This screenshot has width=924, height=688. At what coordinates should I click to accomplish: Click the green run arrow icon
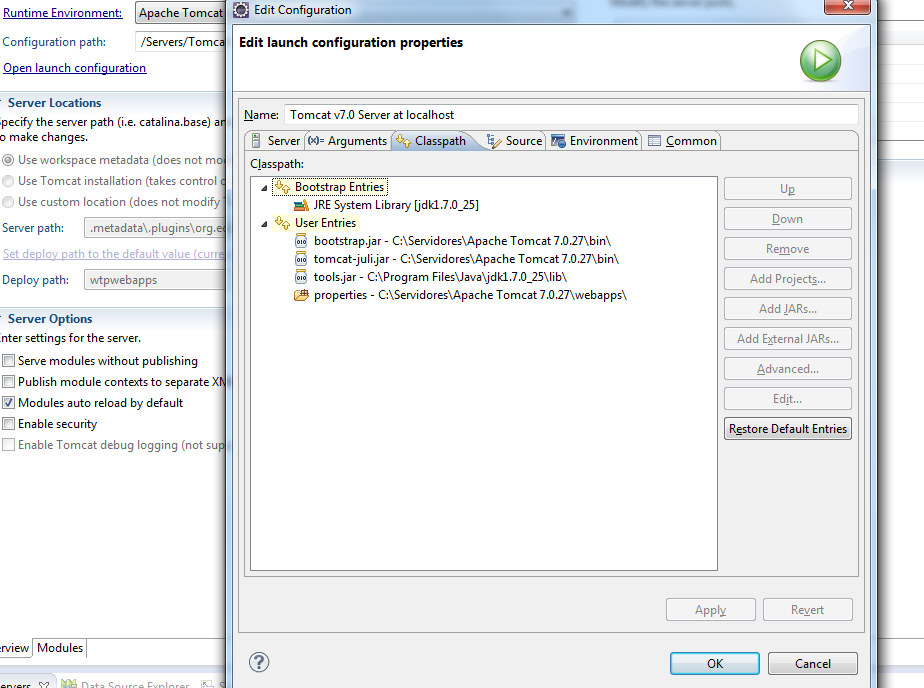click(x=820, y=61)
